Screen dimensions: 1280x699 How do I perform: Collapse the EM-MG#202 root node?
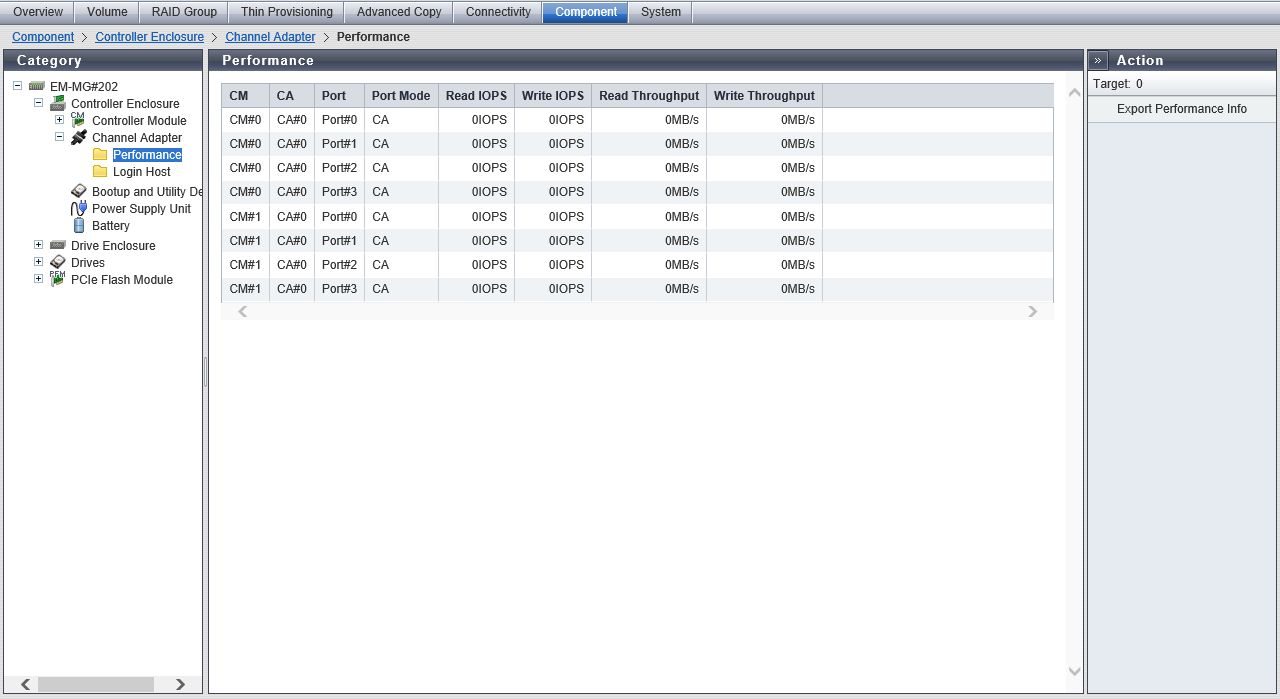pyautogui.click(x=18, y=86)
